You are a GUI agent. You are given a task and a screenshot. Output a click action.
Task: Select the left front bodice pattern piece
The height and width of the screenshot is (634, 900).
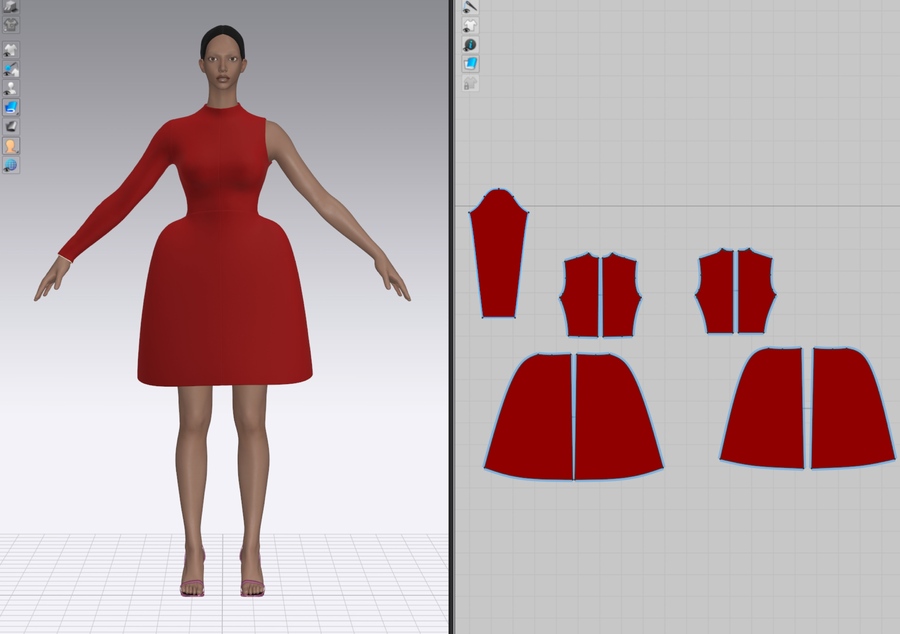coord(580,297)
